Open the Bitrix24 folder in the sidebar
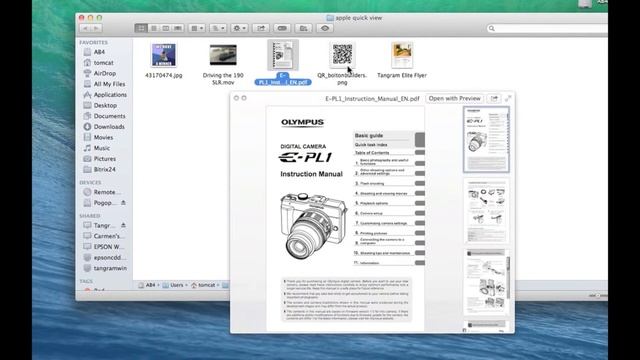This screenshot has height=360, width=640. (x=104, y=169)
